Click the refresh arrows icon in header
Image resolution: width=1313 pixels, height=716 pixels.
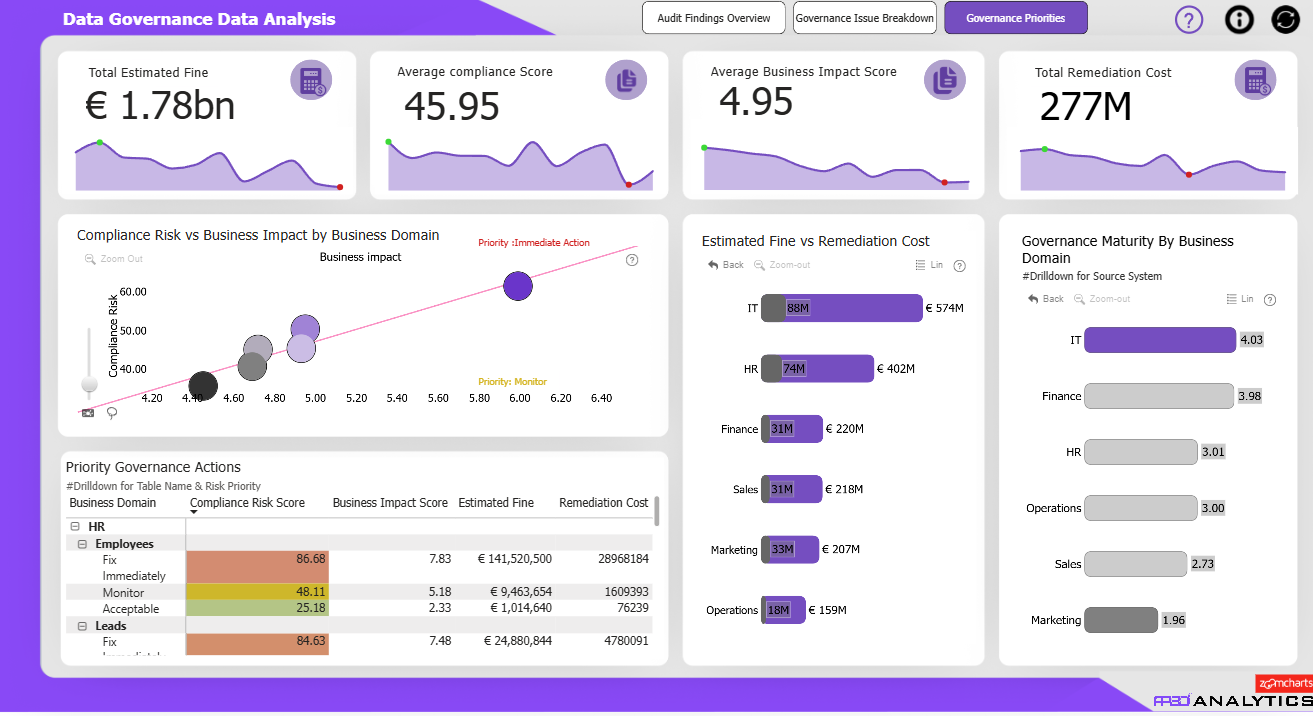[x=1285, y=19]
